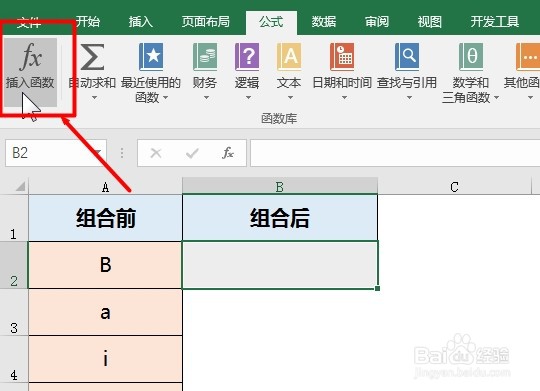540x391 pixels.
Task: Select column A header
Action: point(105,187)
